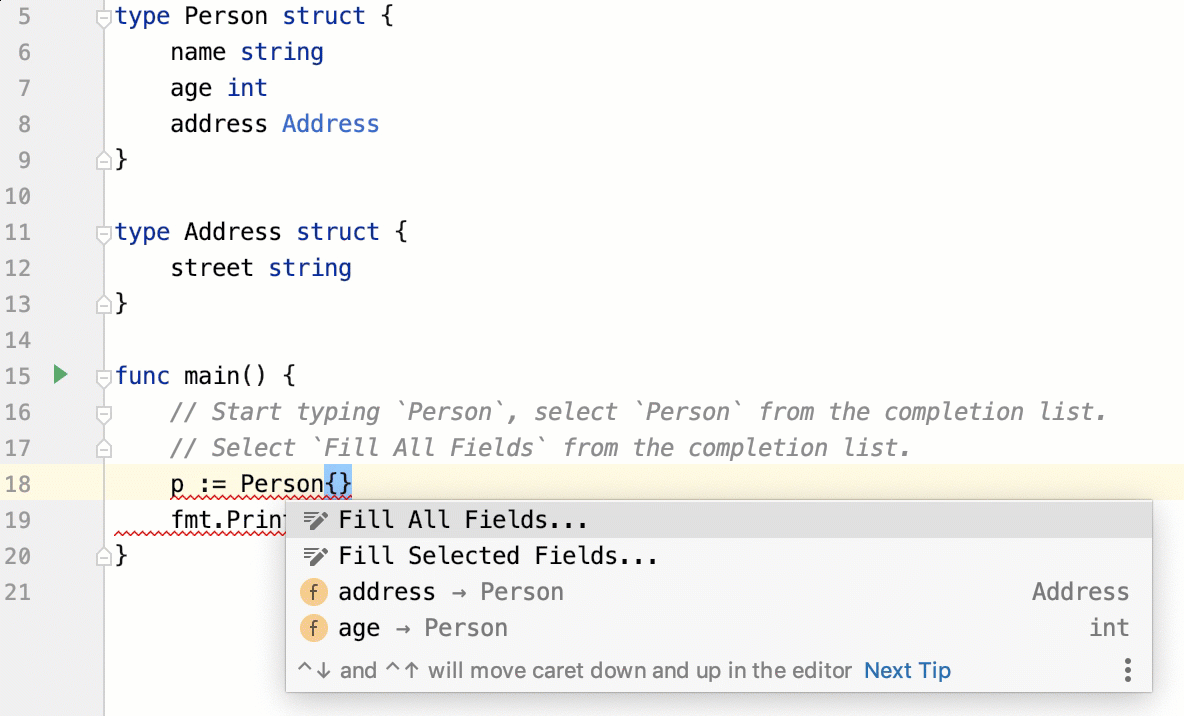The width and height of the screenshot is (1184, 716).
Task: Place caret inside the Person{} braces
Action: [339, 484]
